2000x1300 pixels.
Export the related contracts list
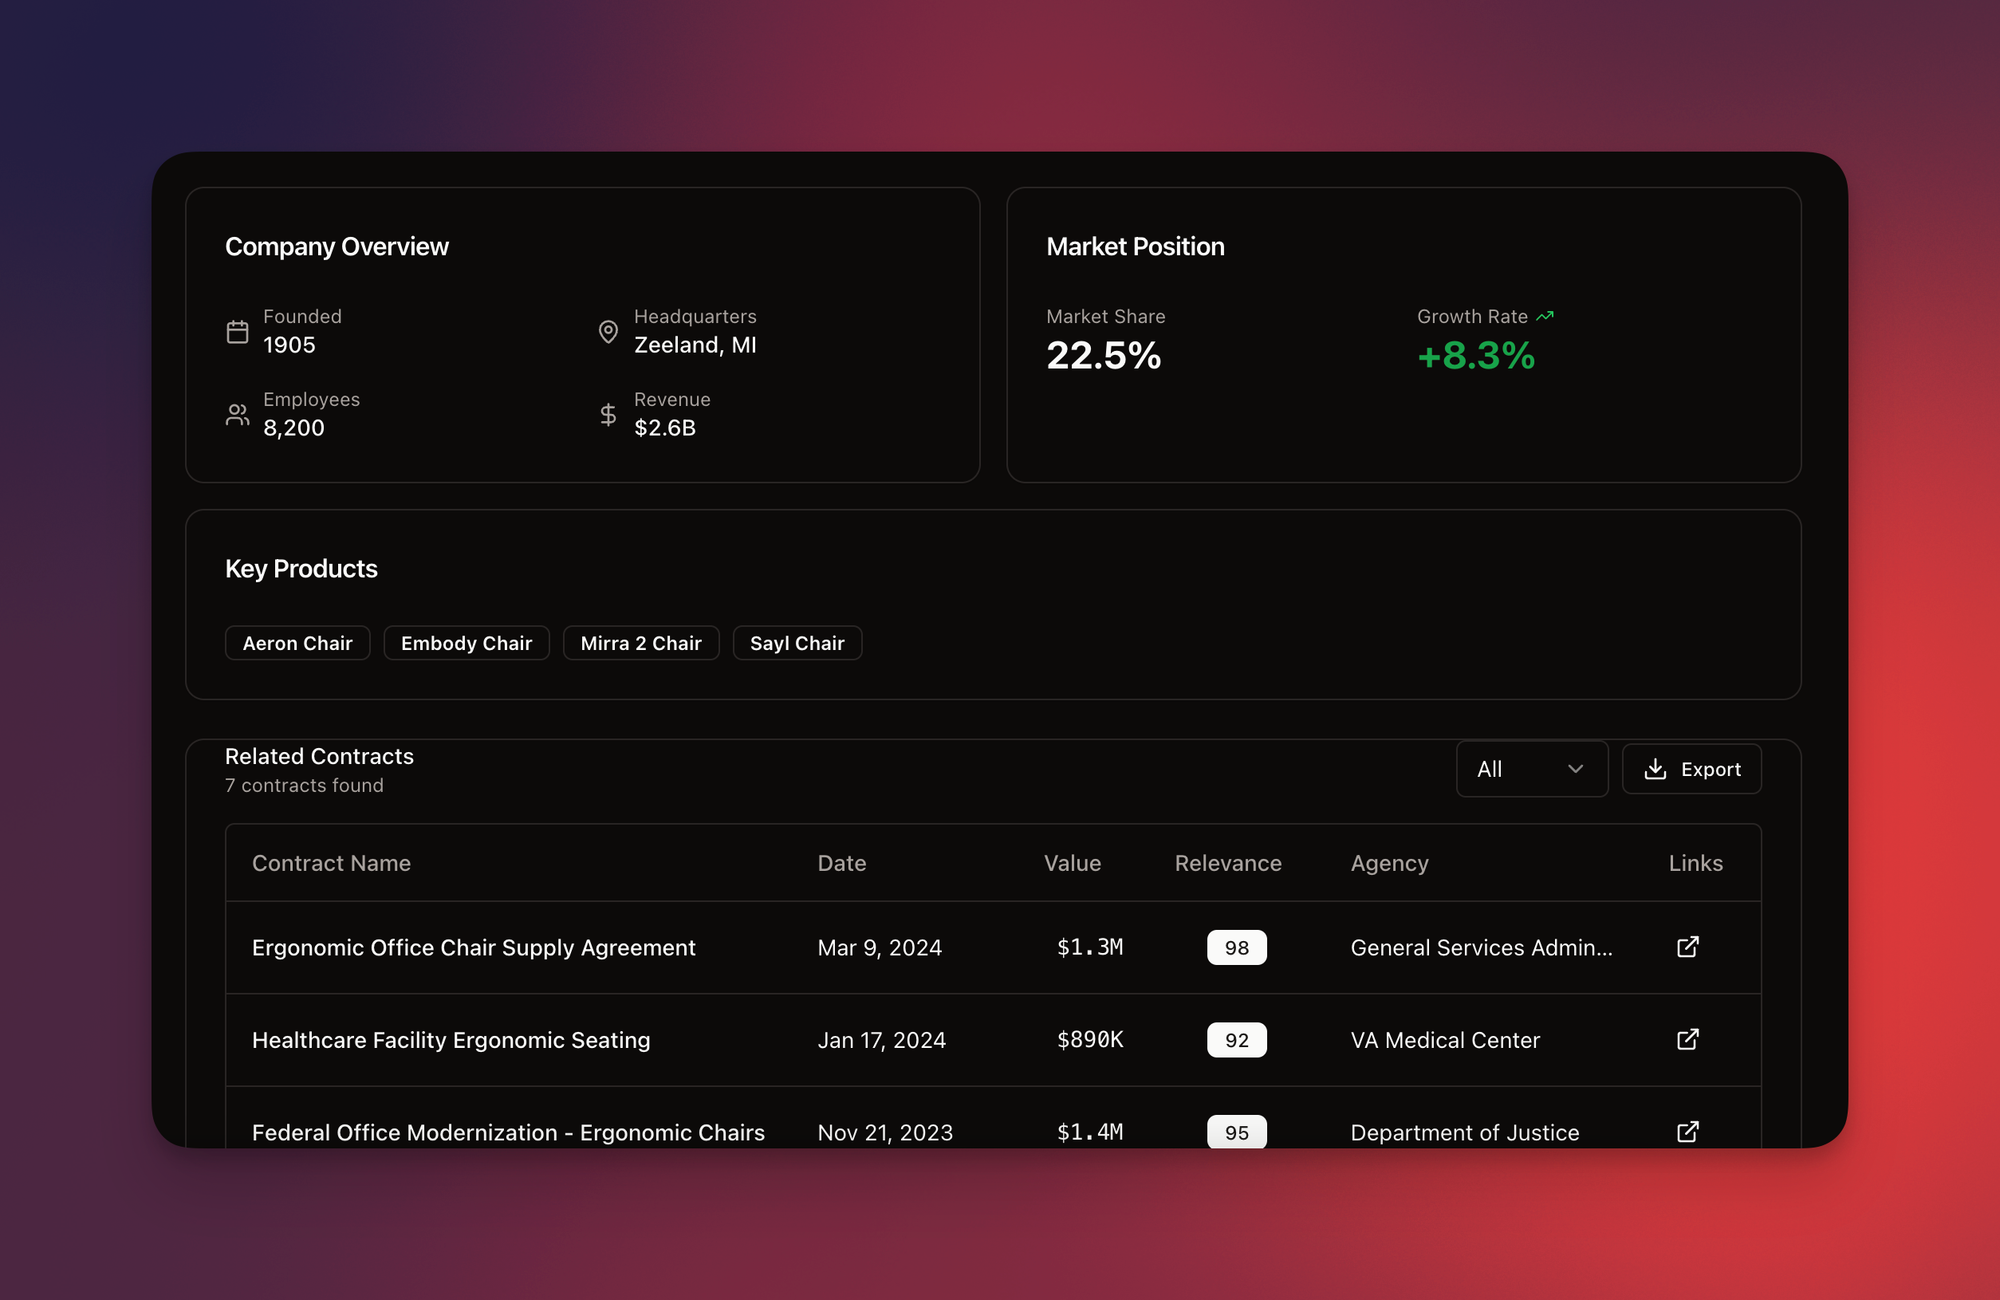pyautogui.click(x=1691, y=769)
